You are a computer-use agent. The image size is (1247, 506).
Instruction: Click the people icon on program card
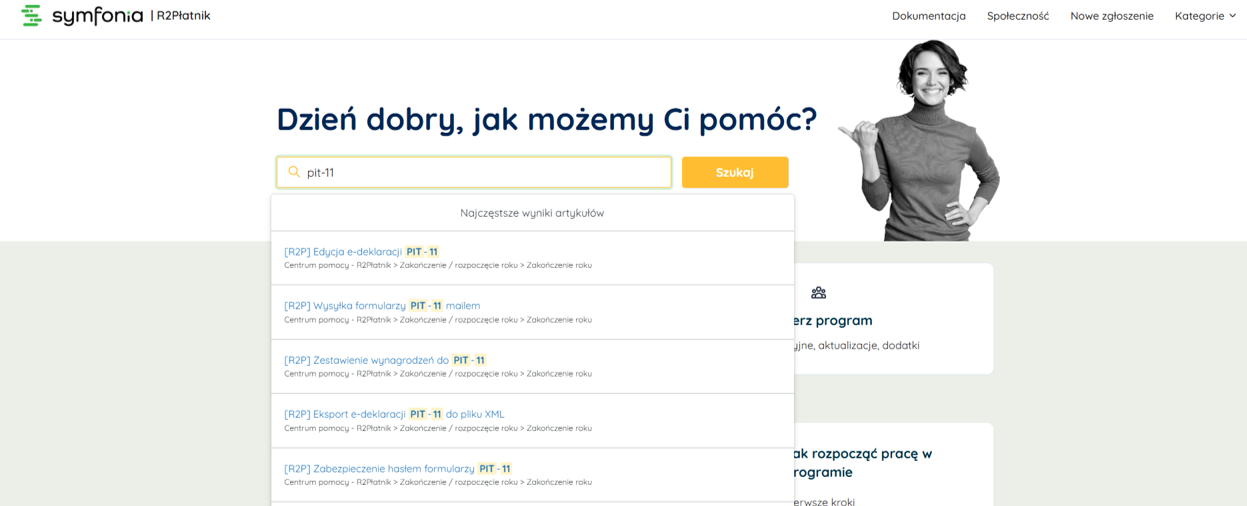point(818,293)
